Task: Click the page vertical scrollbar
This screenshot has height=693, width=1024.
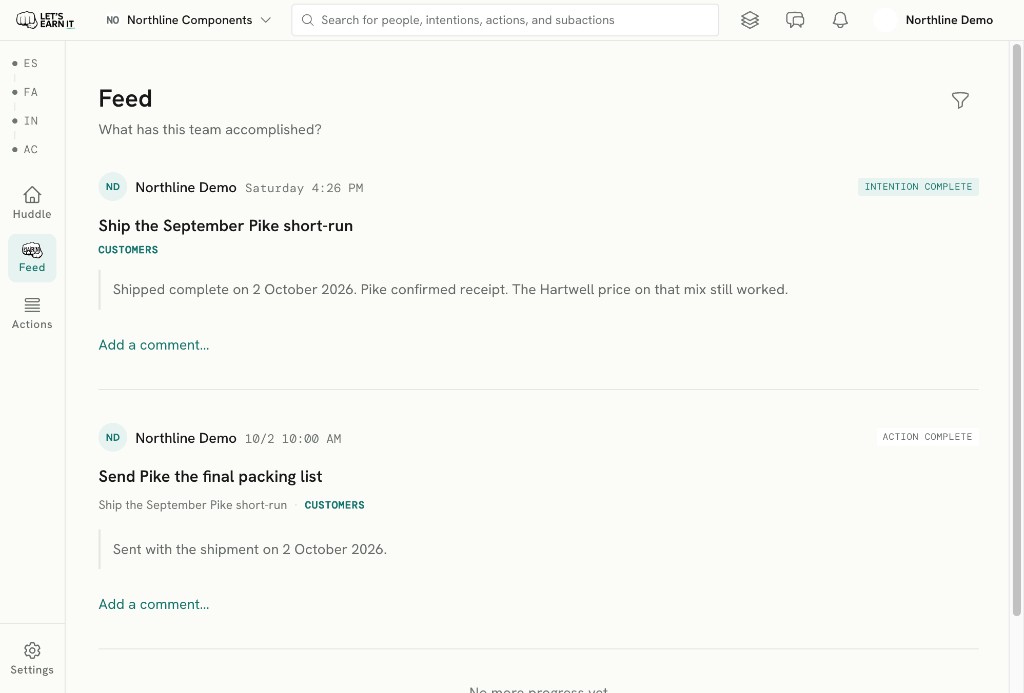Action: point(1017,329)
